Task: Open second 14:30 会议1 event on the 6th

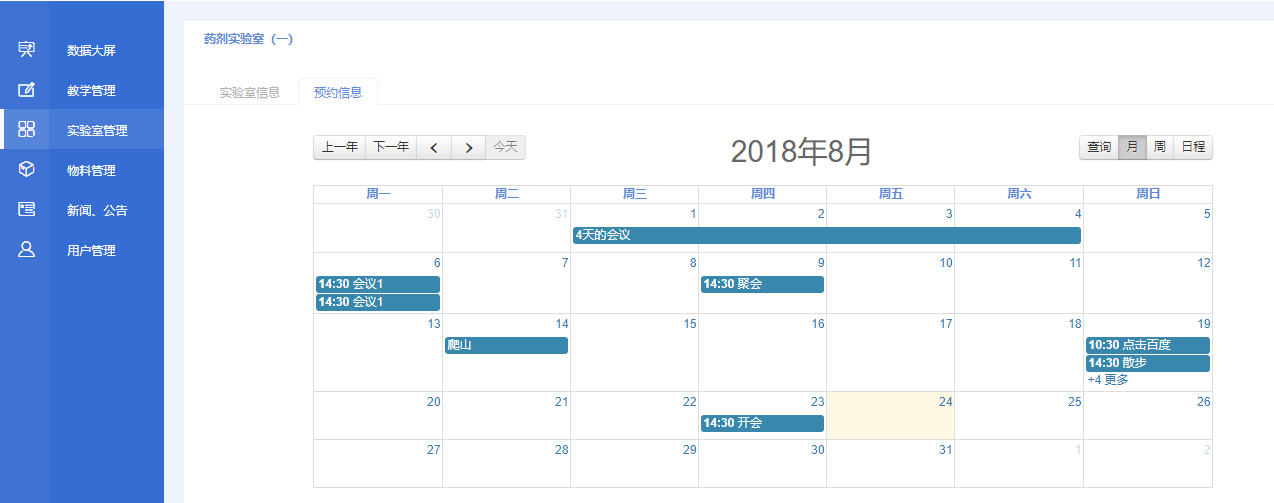Action: coord(378,302)
